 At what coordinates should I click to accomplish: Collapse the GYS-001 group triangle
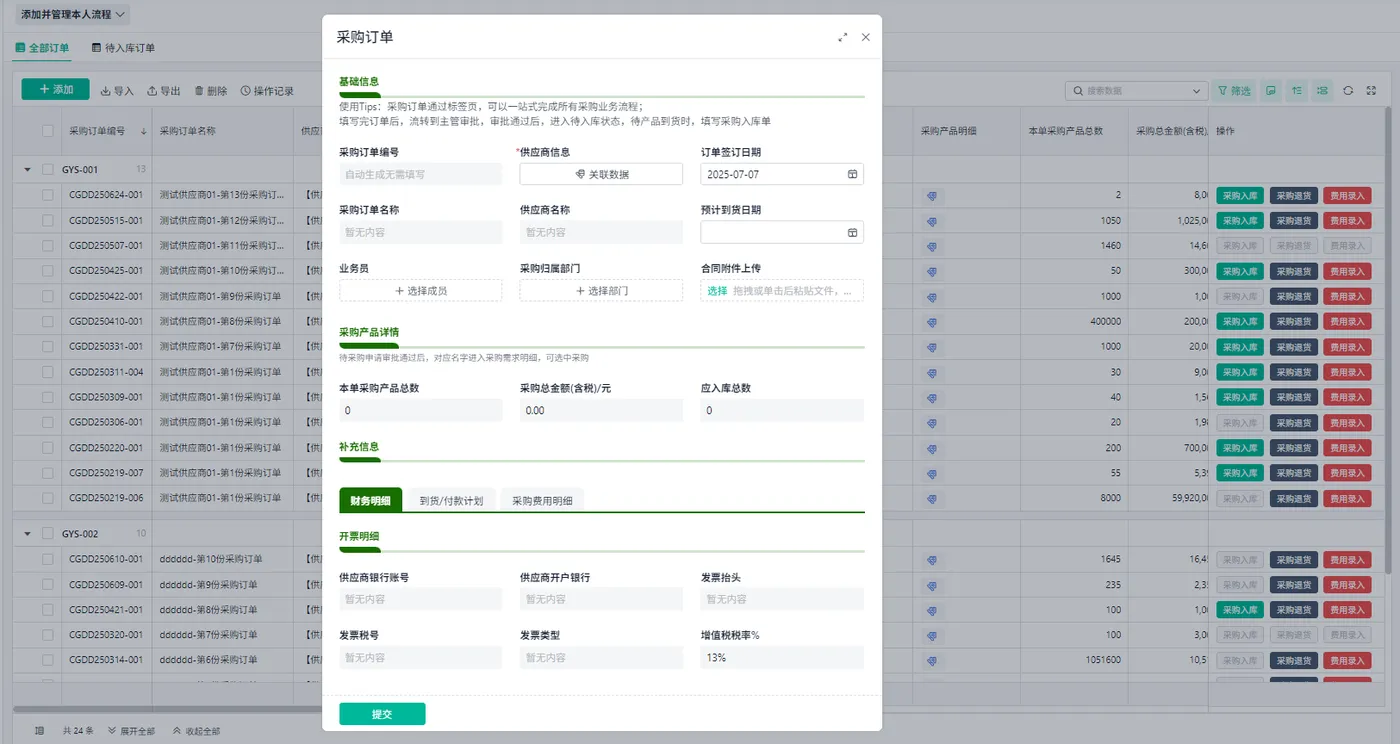click(x=28, y=170)
